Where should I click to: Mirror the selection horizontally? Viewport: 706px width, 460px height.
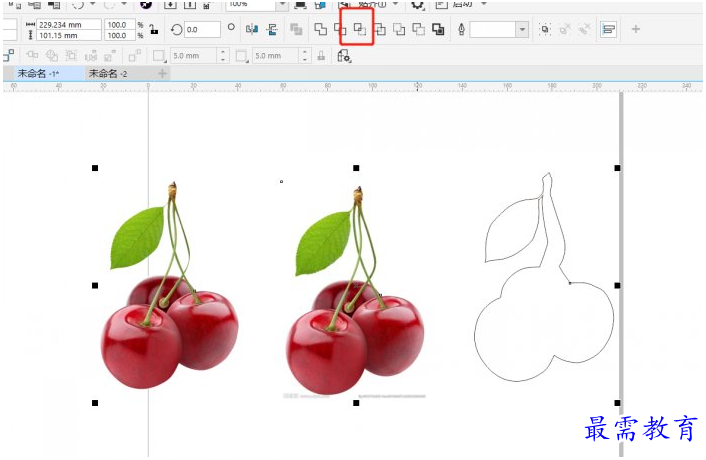coord(252,29)
